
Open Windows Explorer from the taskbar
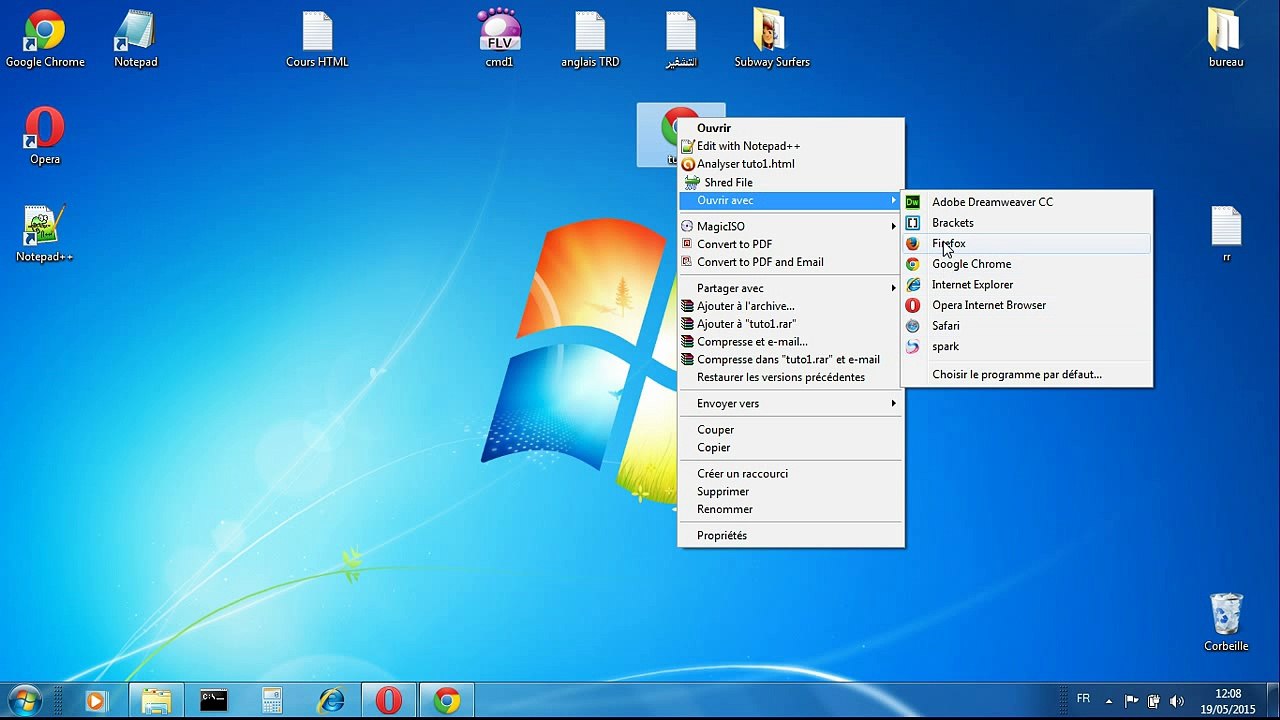(x=156, y=701)
